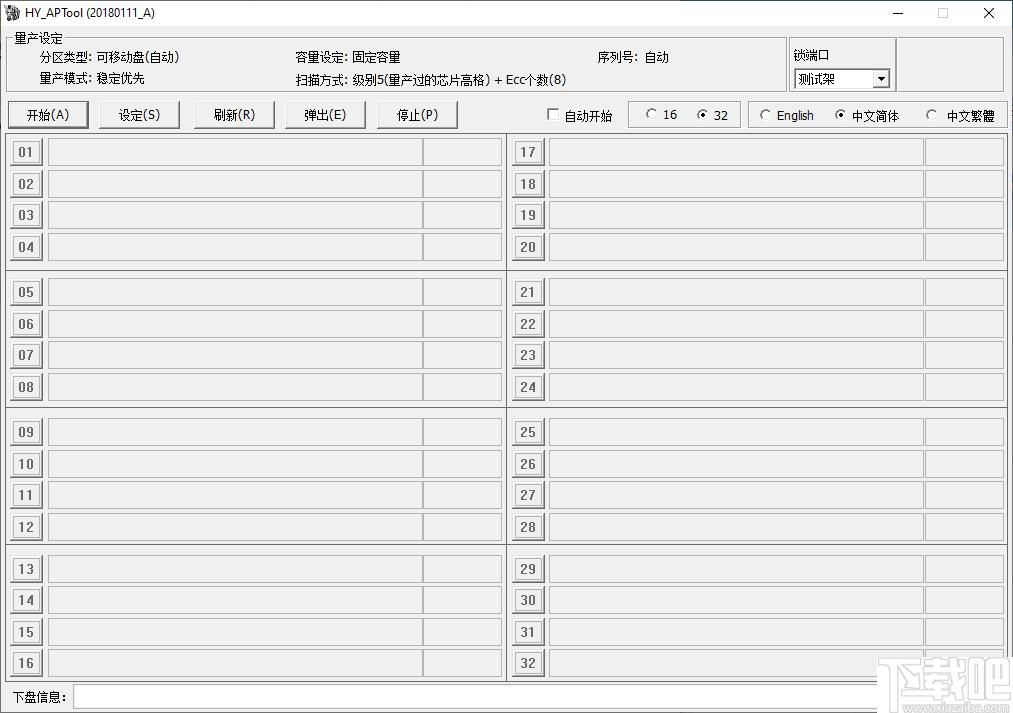The image size is (1013, 713).
Task: Click port number 16
Action: [26, 663]
